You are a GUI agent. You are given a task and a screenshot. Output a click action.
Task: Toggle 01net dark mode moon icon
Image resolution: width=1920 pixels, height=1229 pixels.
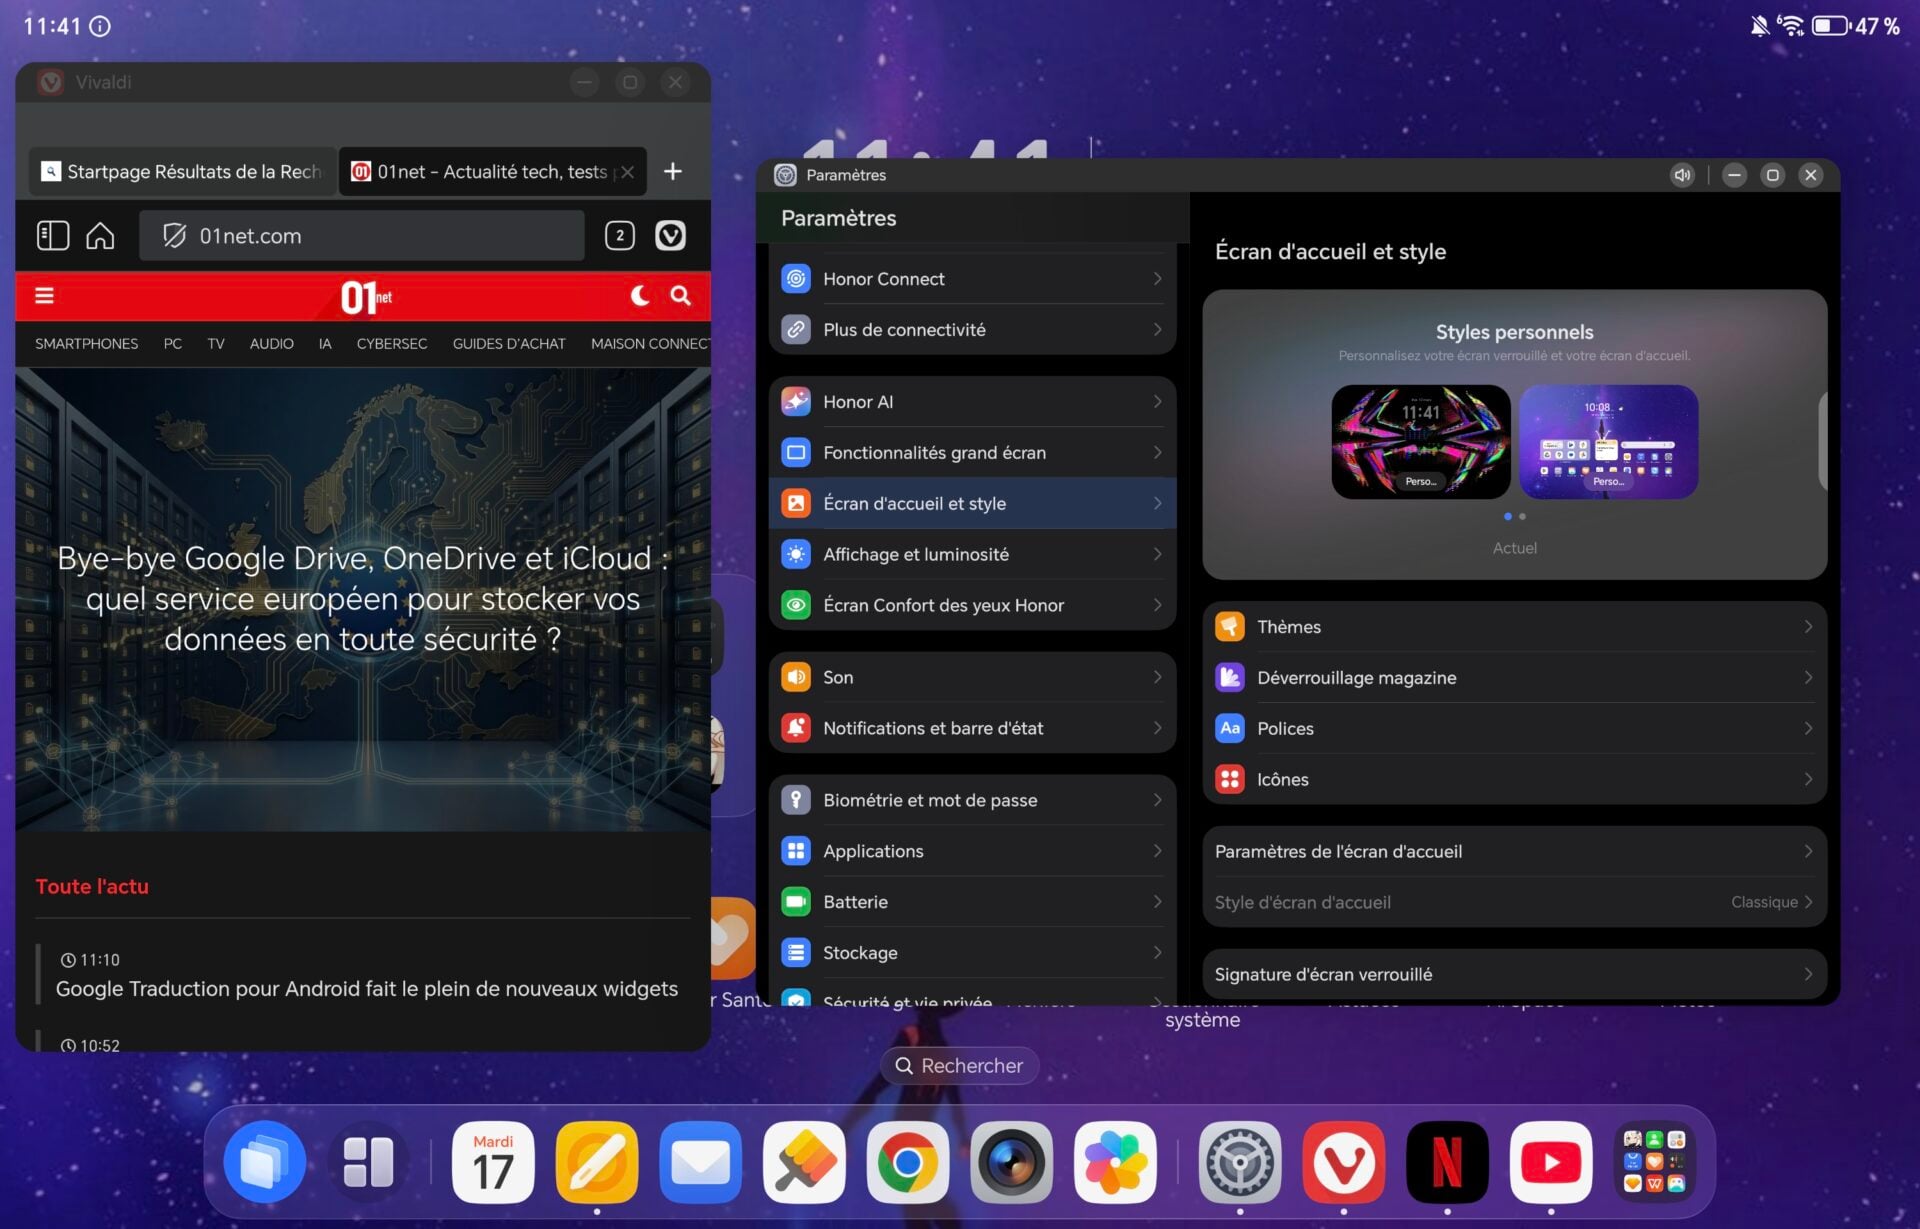click(640, 296)
